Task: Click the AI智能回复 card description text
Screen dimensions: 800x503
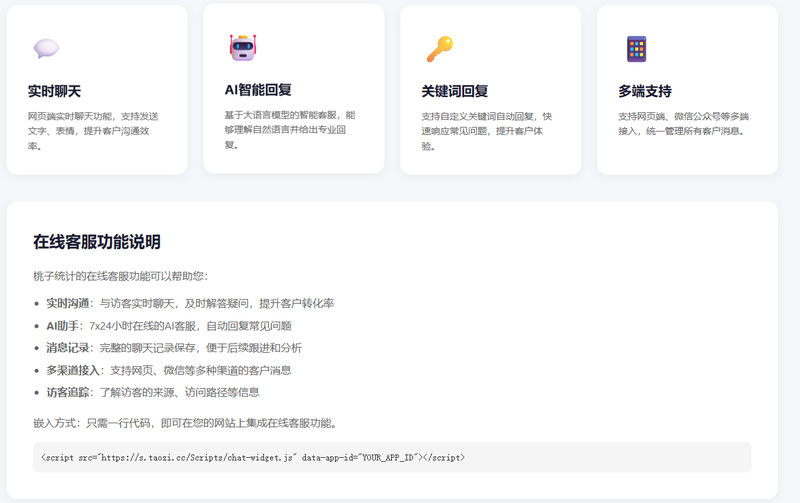Action: pos(290,130)
